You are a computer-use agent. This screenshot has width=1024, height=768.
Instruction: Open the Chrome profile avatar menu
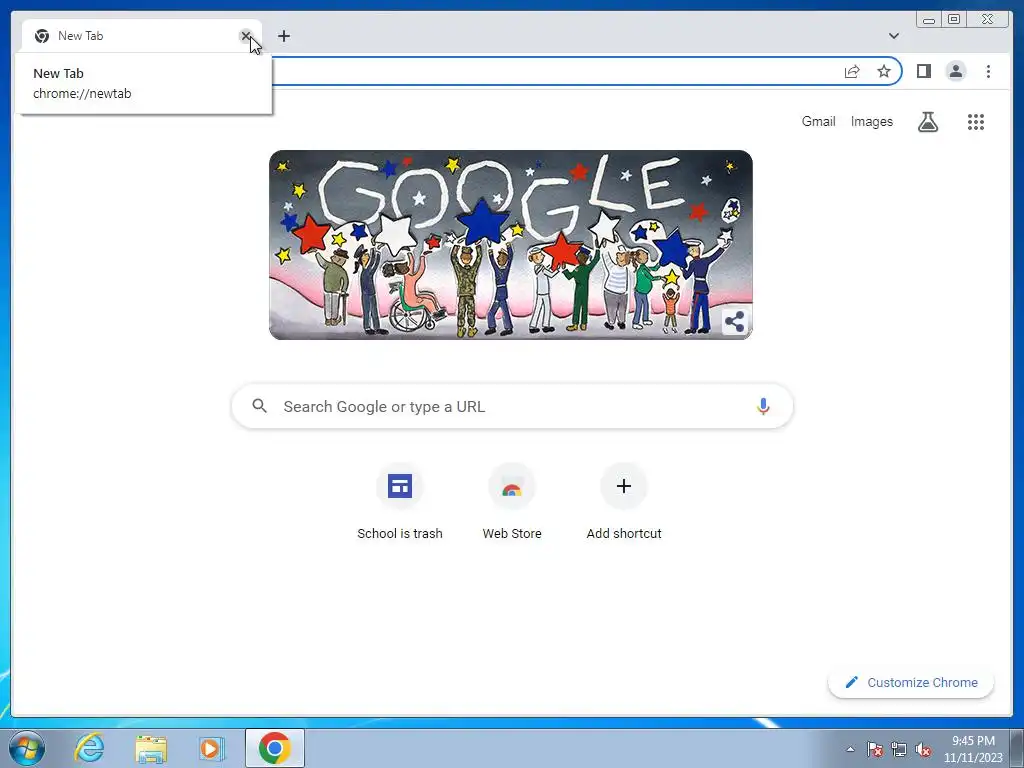tap(955, 71)
